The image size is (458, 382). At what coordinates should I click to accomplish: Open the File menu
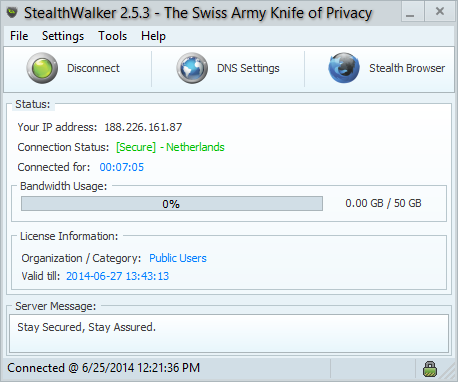pos(19,36)
